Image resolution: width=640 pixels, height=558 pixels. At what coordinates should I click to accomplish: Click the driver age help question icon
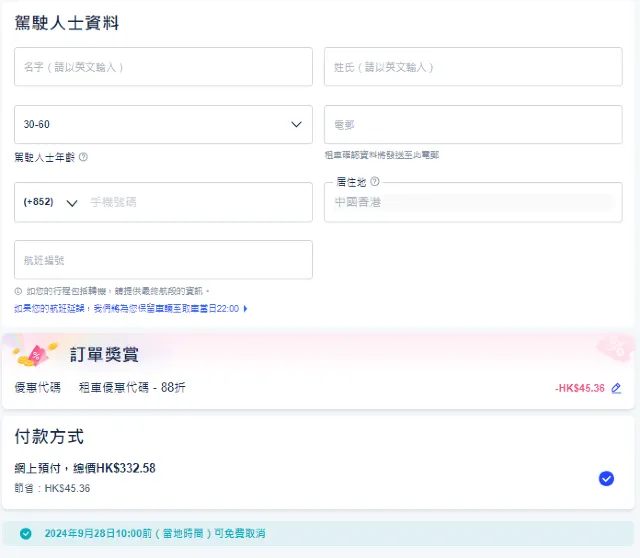pos(83,157)
